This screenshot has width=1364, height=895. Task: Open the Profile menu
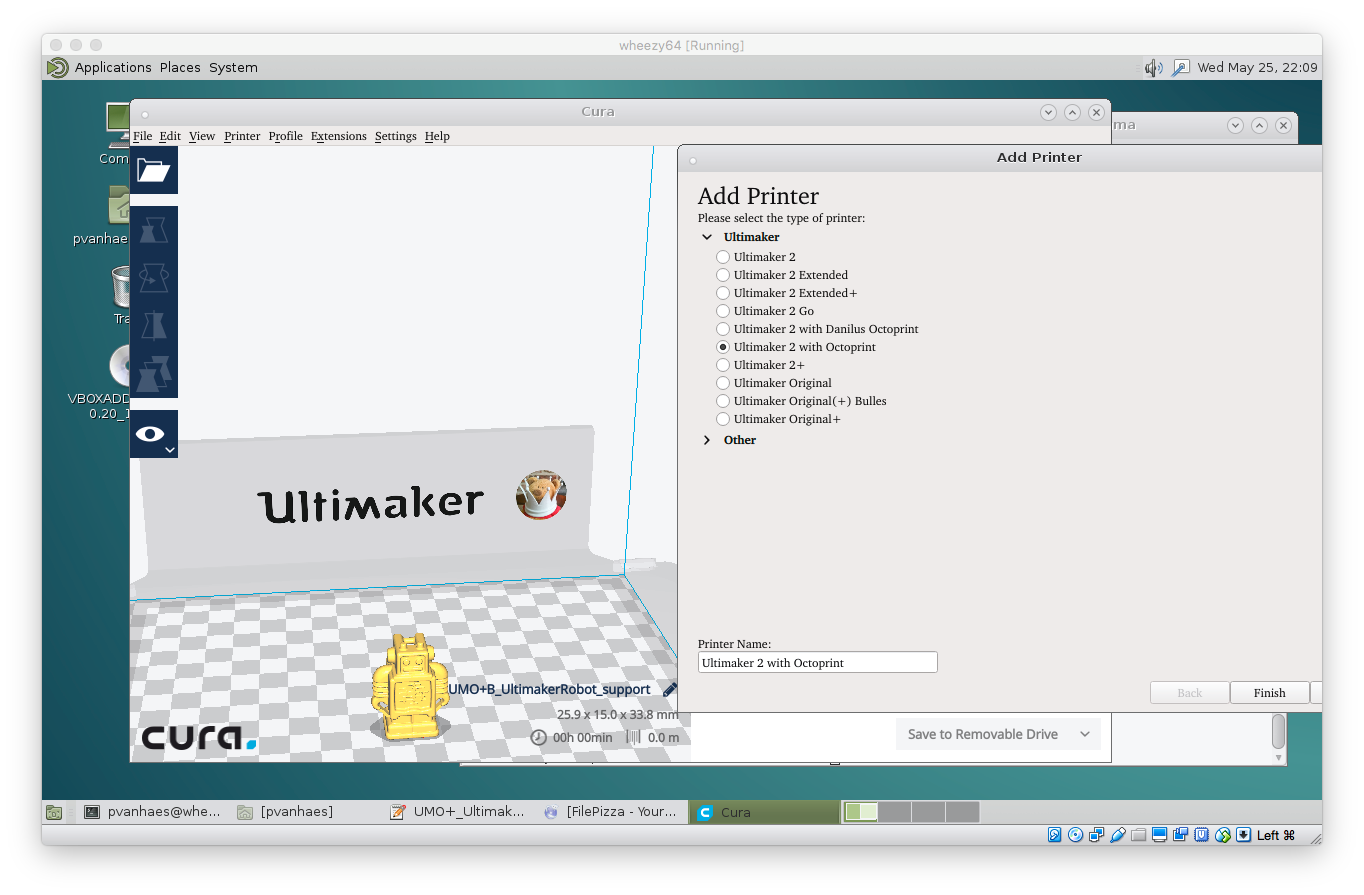(x=285, y=136)
